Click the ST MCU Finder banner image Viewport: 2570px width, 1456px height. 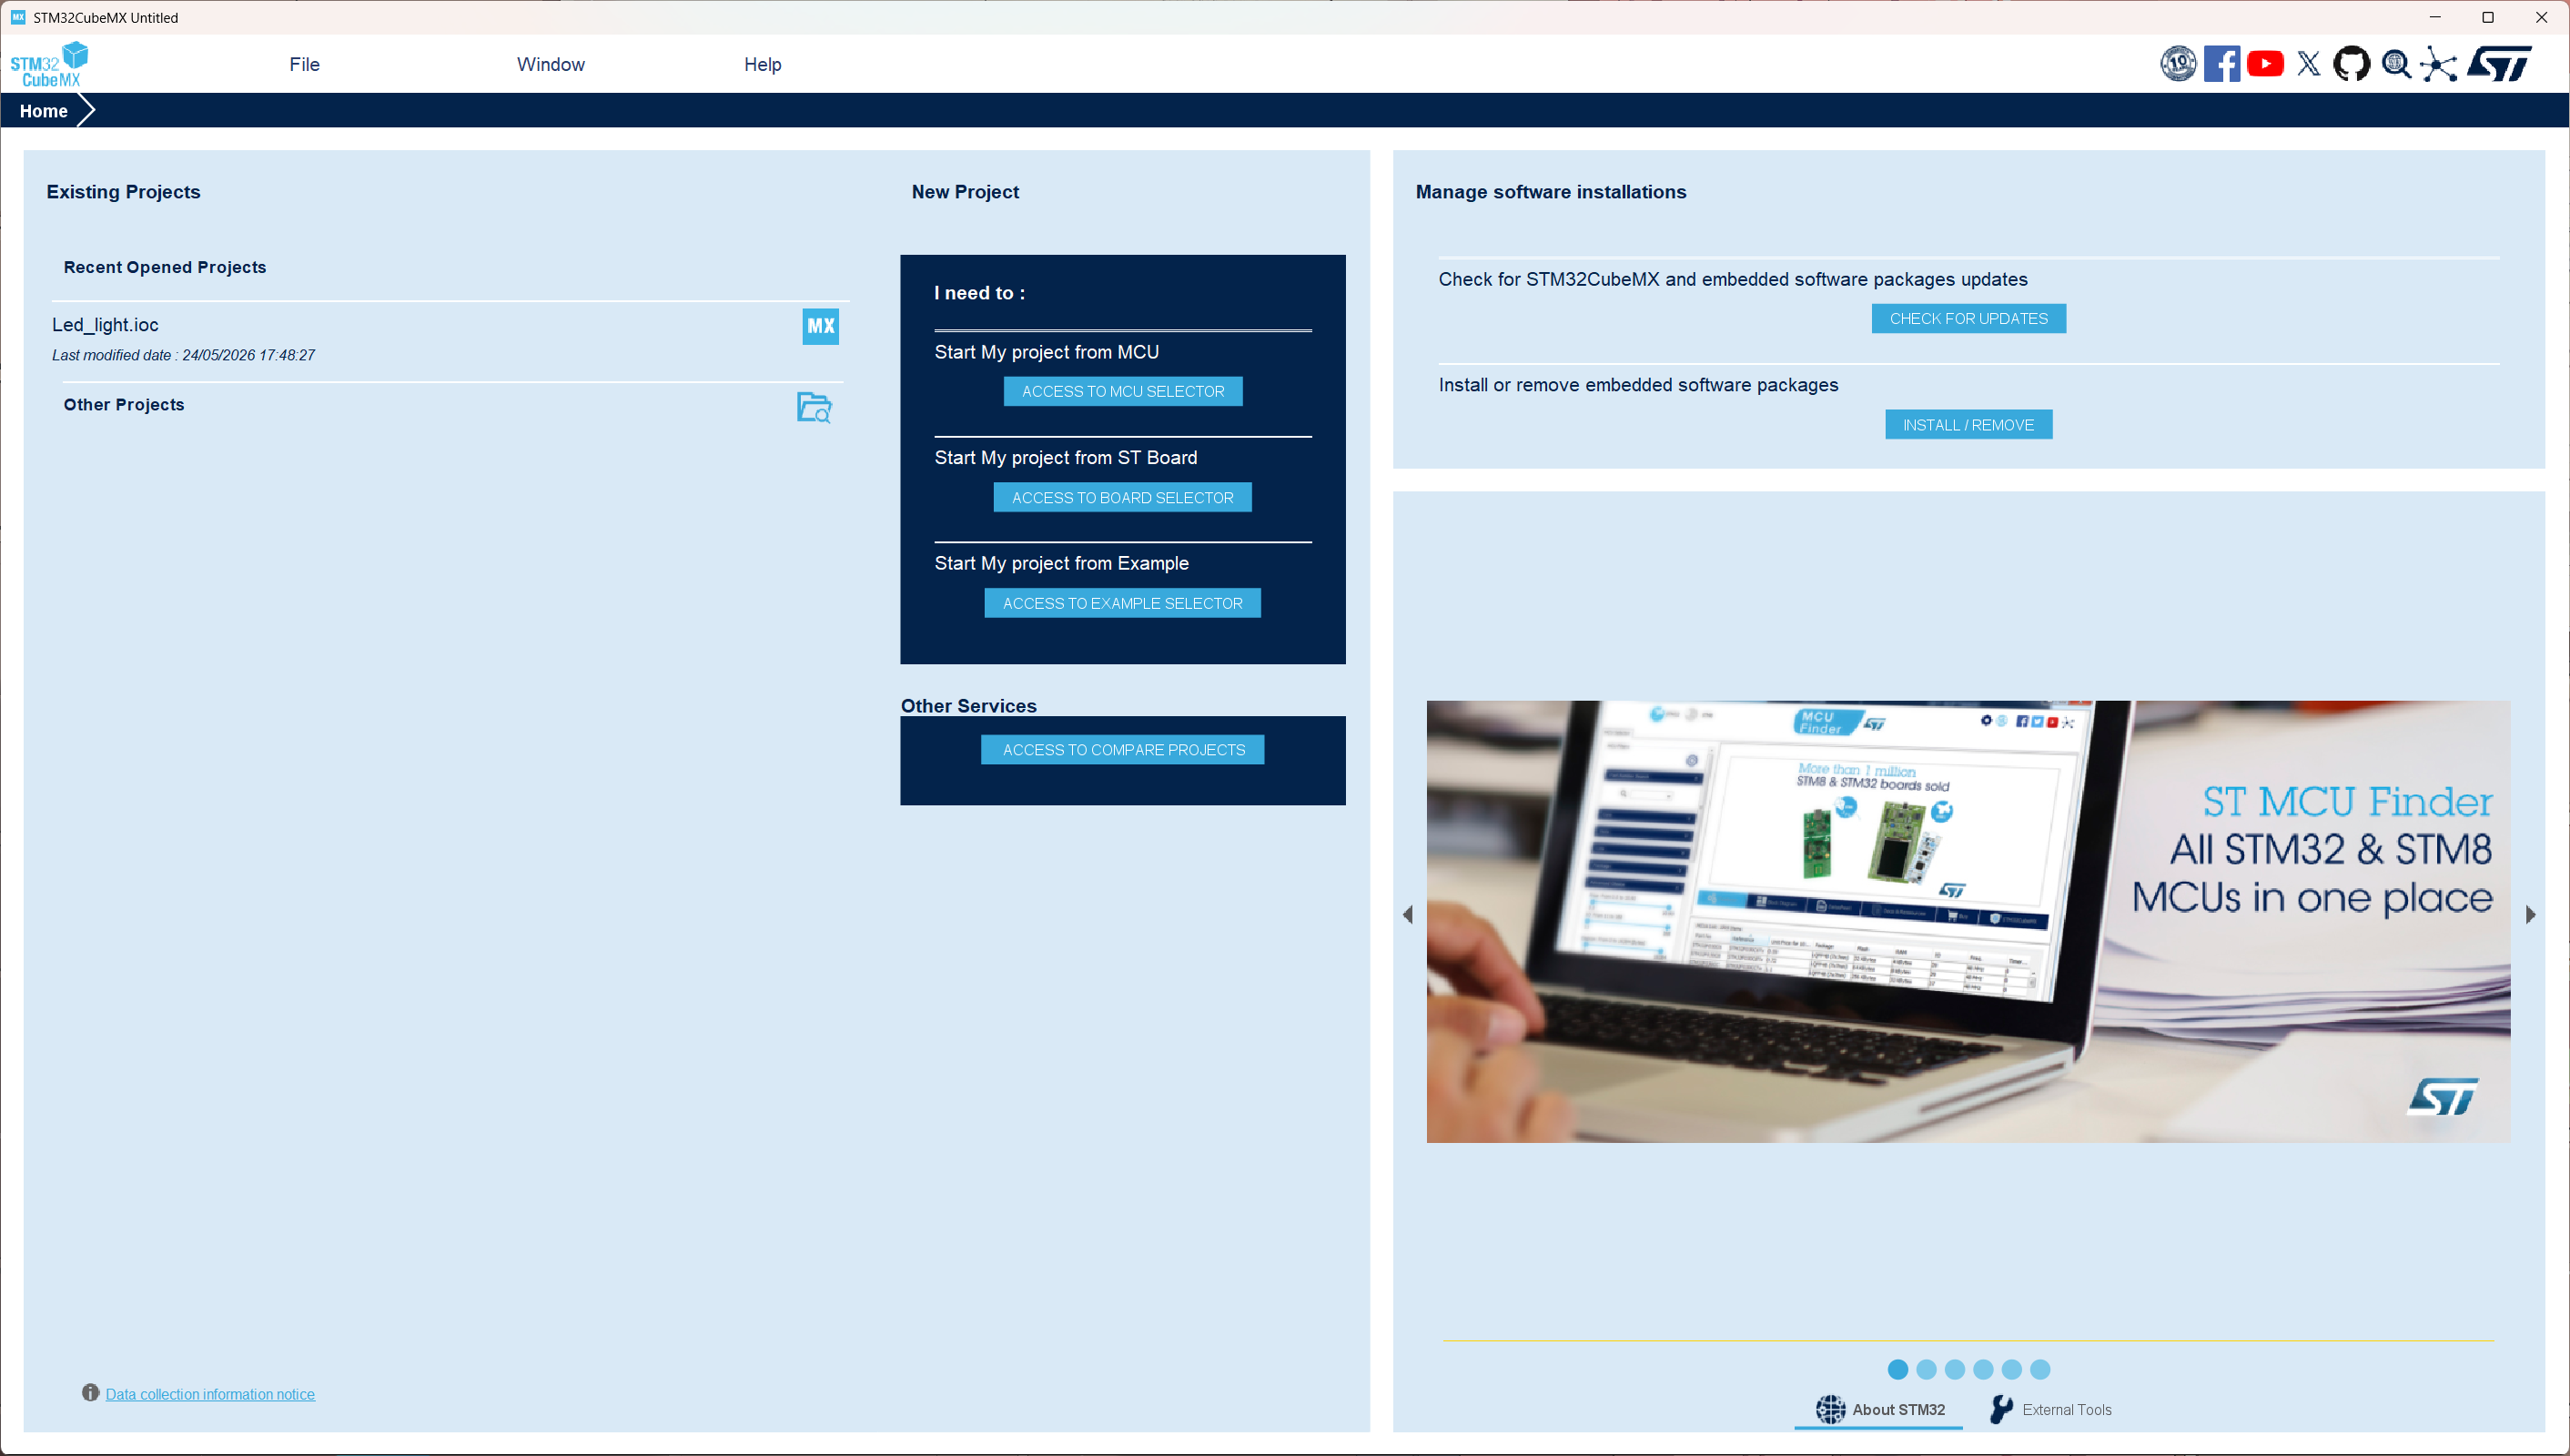pyautogui.click(x=1968, y=921)
